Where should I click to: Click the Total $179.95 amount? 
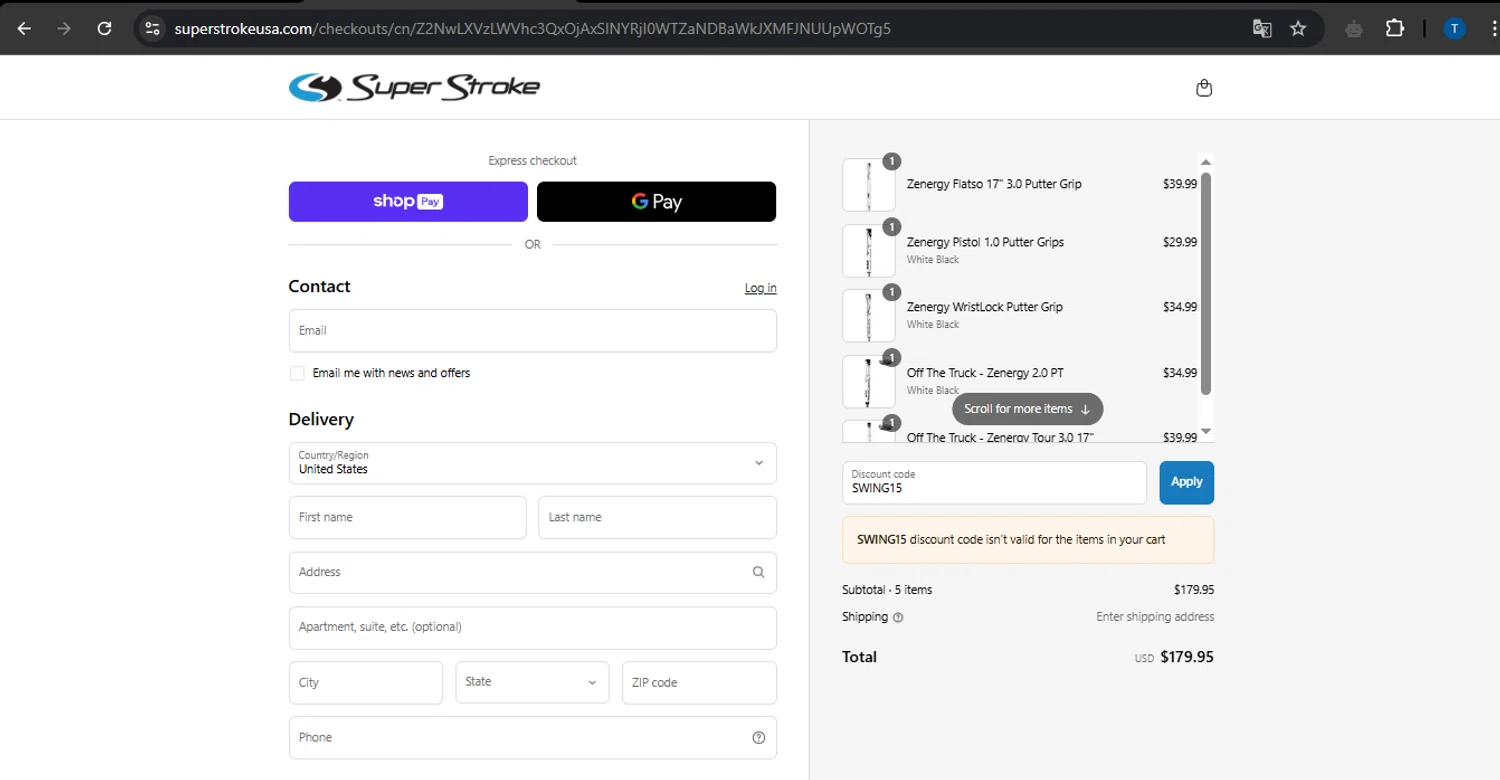click(x=1187, y=657)
